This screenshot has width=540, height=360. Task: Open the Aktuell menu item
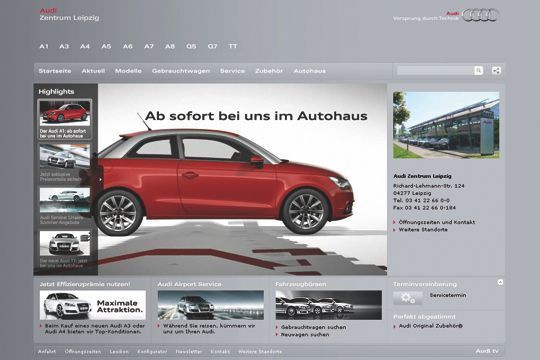(93, 71)
